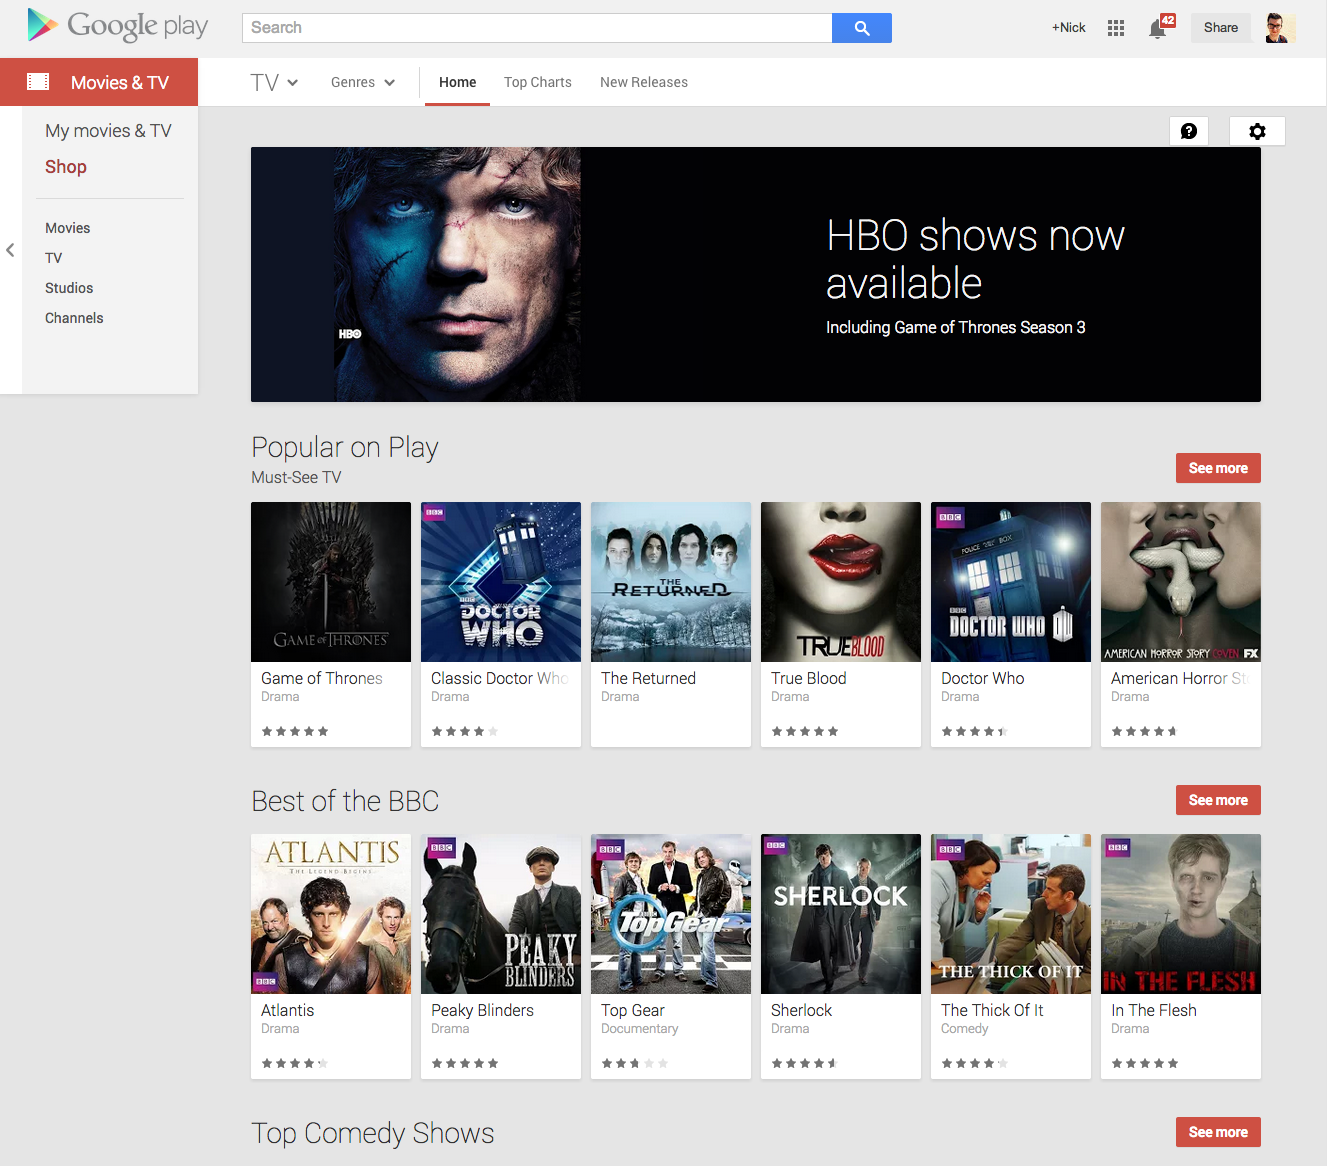The width and height of the screenshot is (1327, 1166).
Task: Open the user profile avatar
Action: click(x=1280, y=28)
